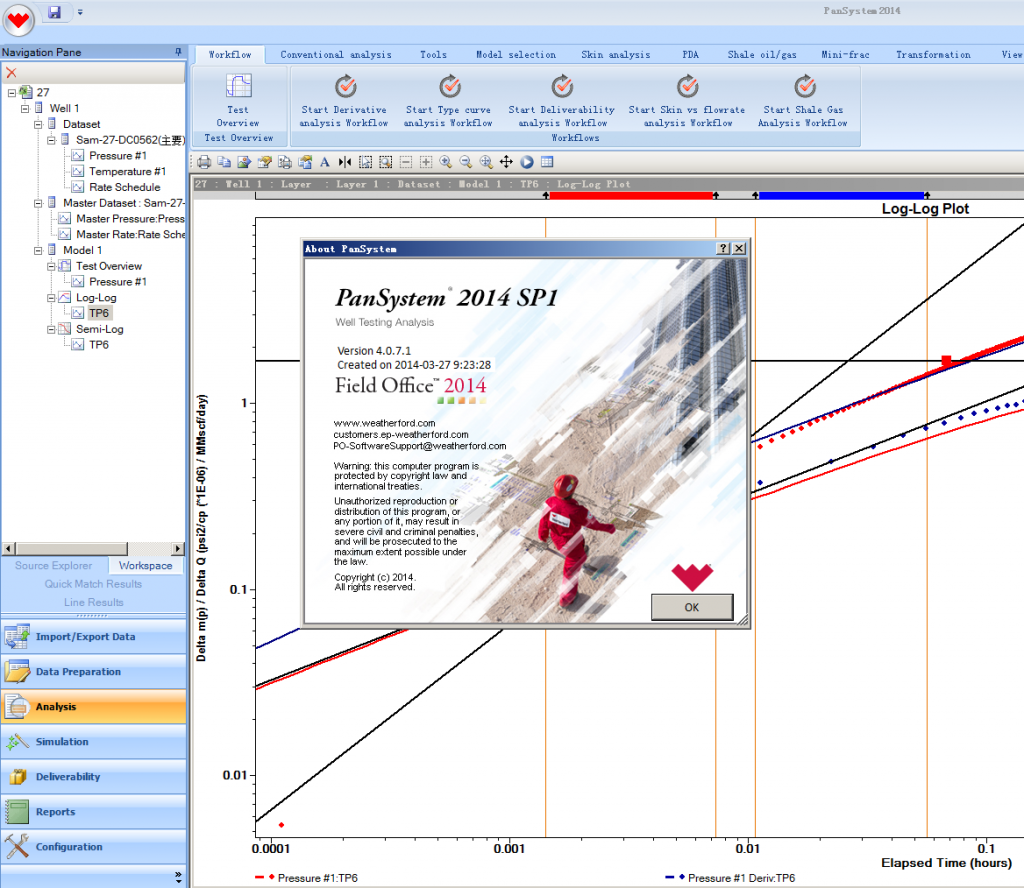This screenshot has height=888, width=1024.
Task: Click the mirror arrows icon in plot toolbar
Action: [345, 162]
